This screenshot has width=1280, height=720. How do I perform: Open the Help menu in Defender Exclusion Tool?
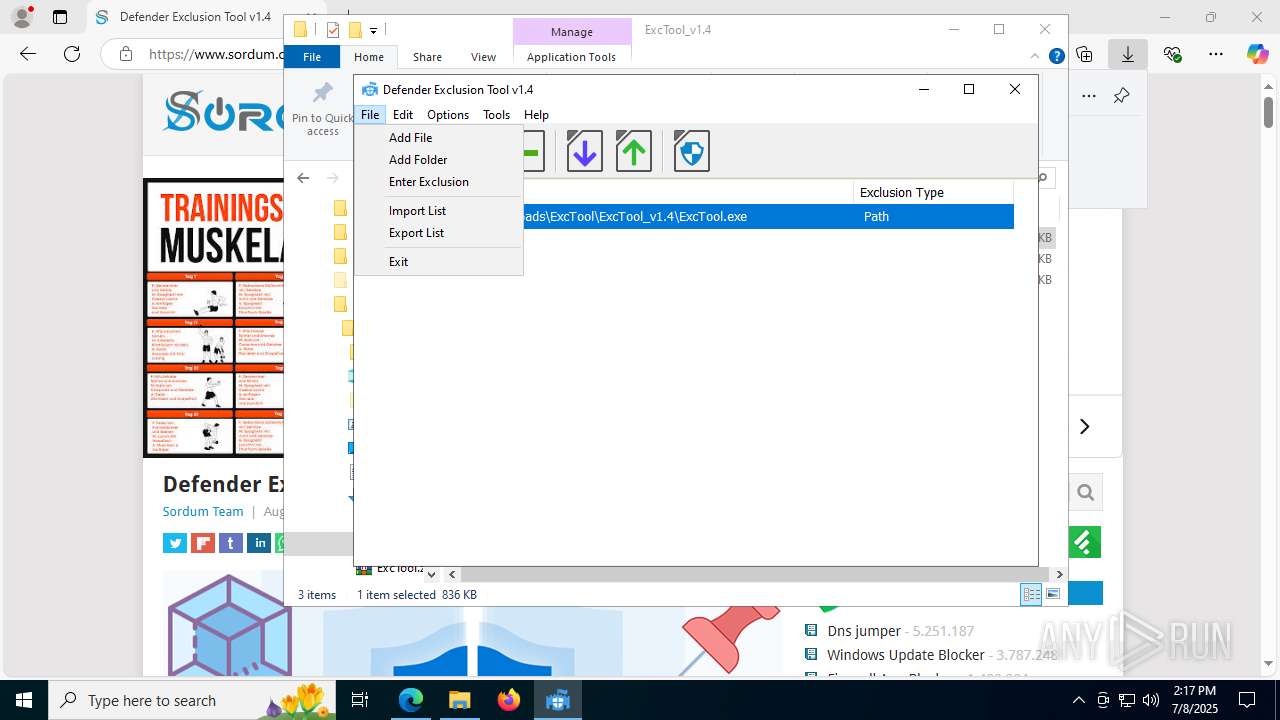[536, 115]
